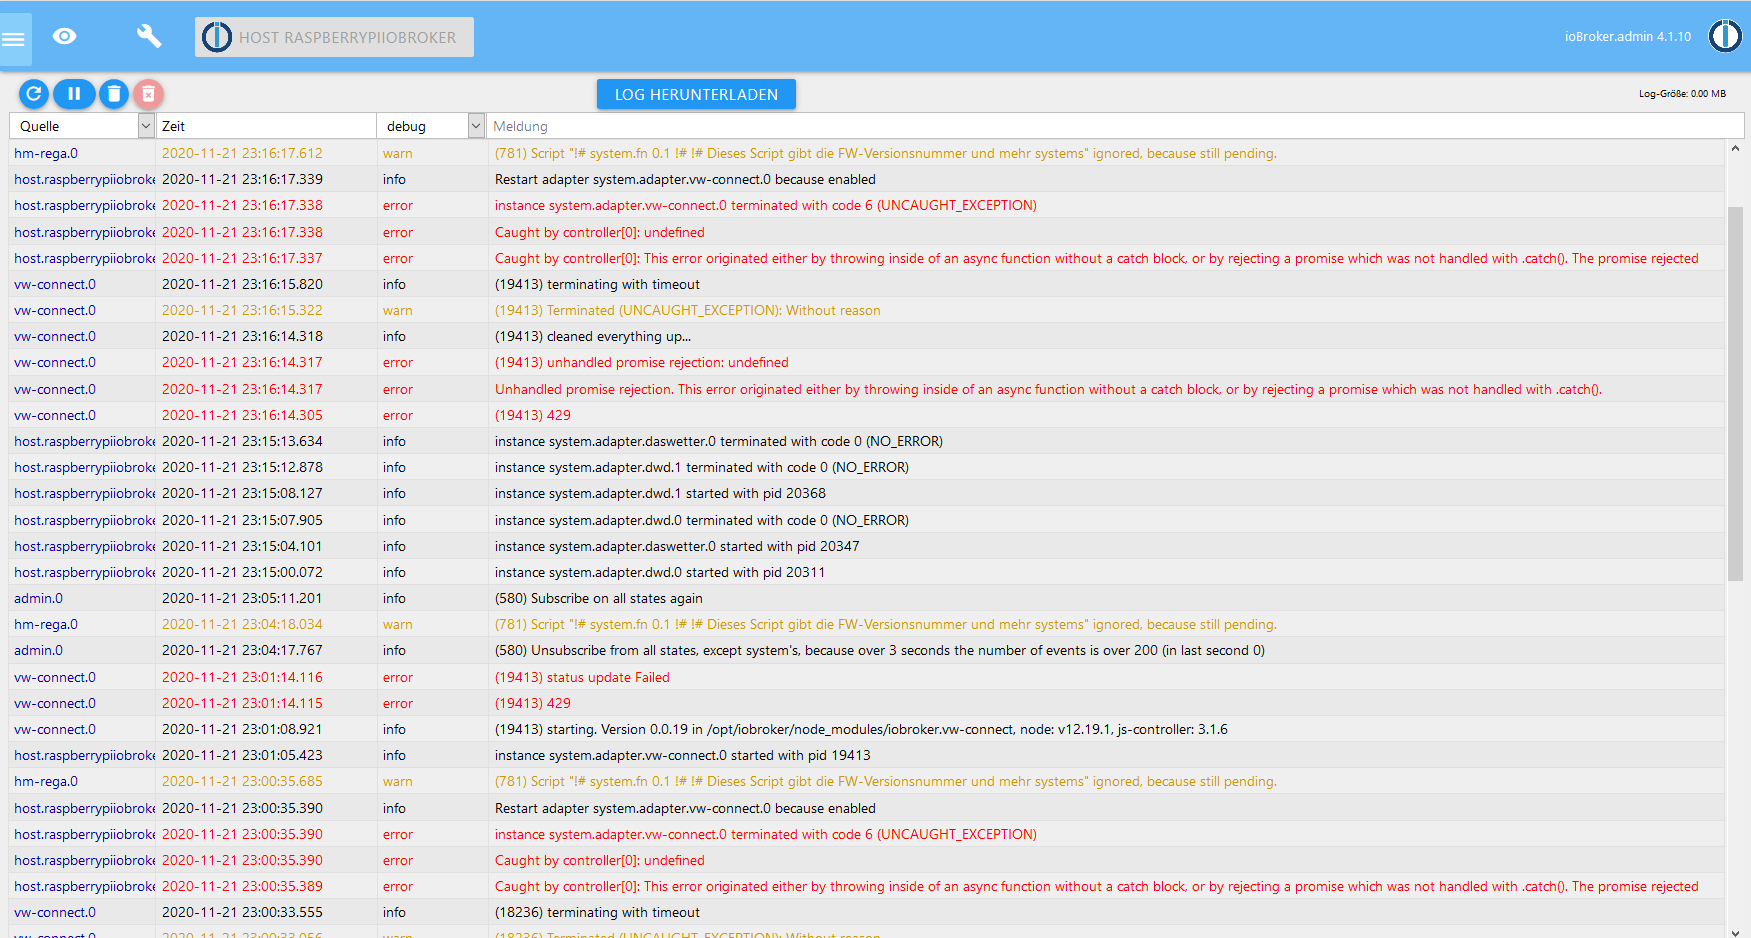Image resolution: width=1751 pixels, height=938 pixels.
Task: Click admin.0 source at 23:05:11.201
Action: 38,598
